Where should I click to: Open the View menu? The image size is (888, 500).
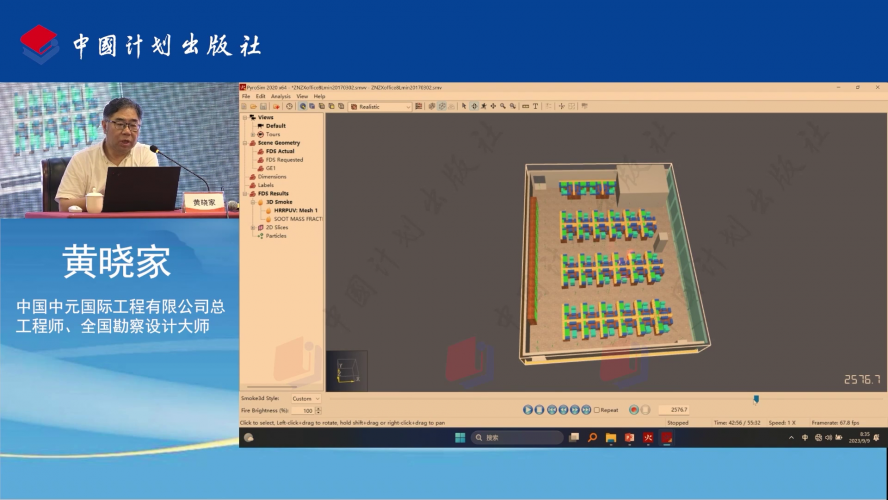point(301,96)
